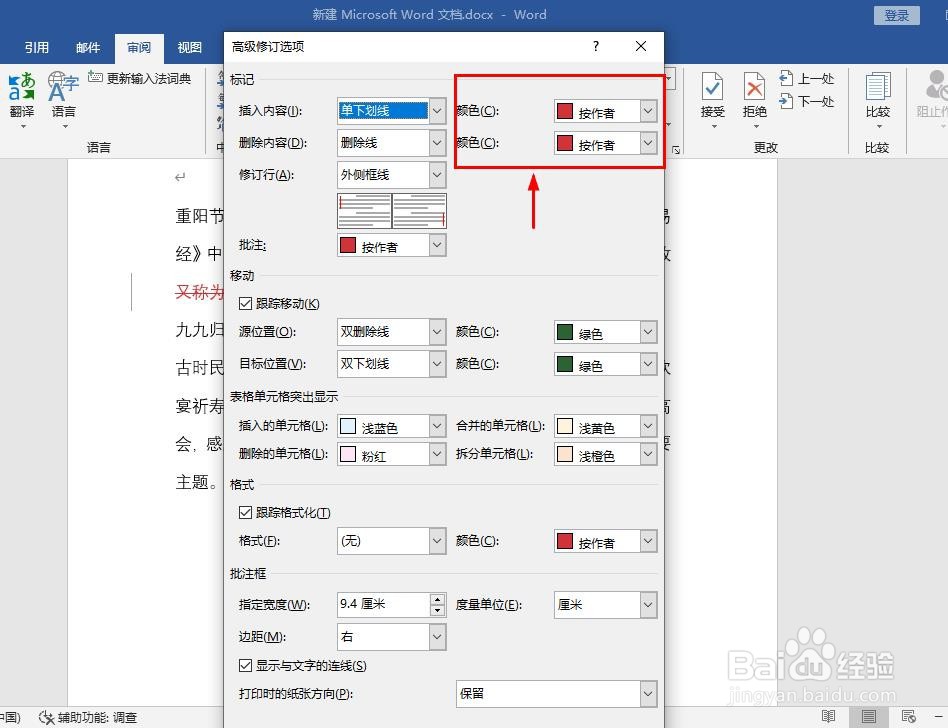The width and height of the screenshot is (948, 728).
Task: Click the 登录 sign-in button
Action: click(895, 15)
